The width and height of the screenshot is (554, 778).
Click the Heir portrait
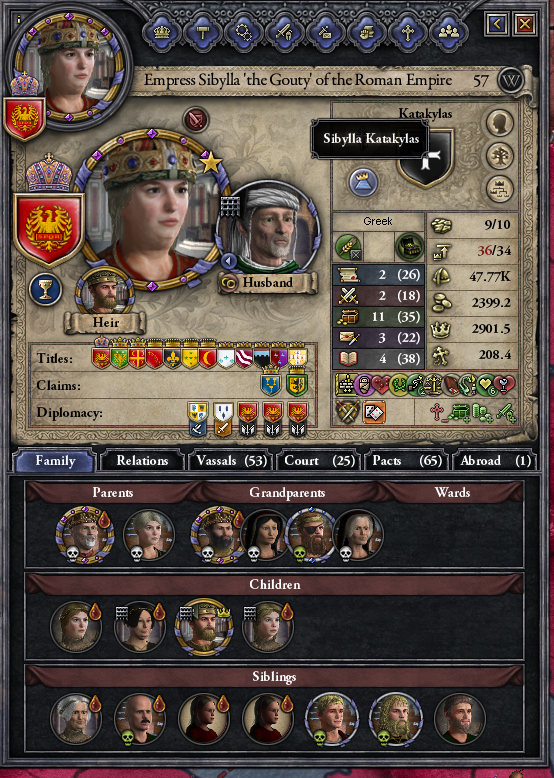tap(105, 293)
